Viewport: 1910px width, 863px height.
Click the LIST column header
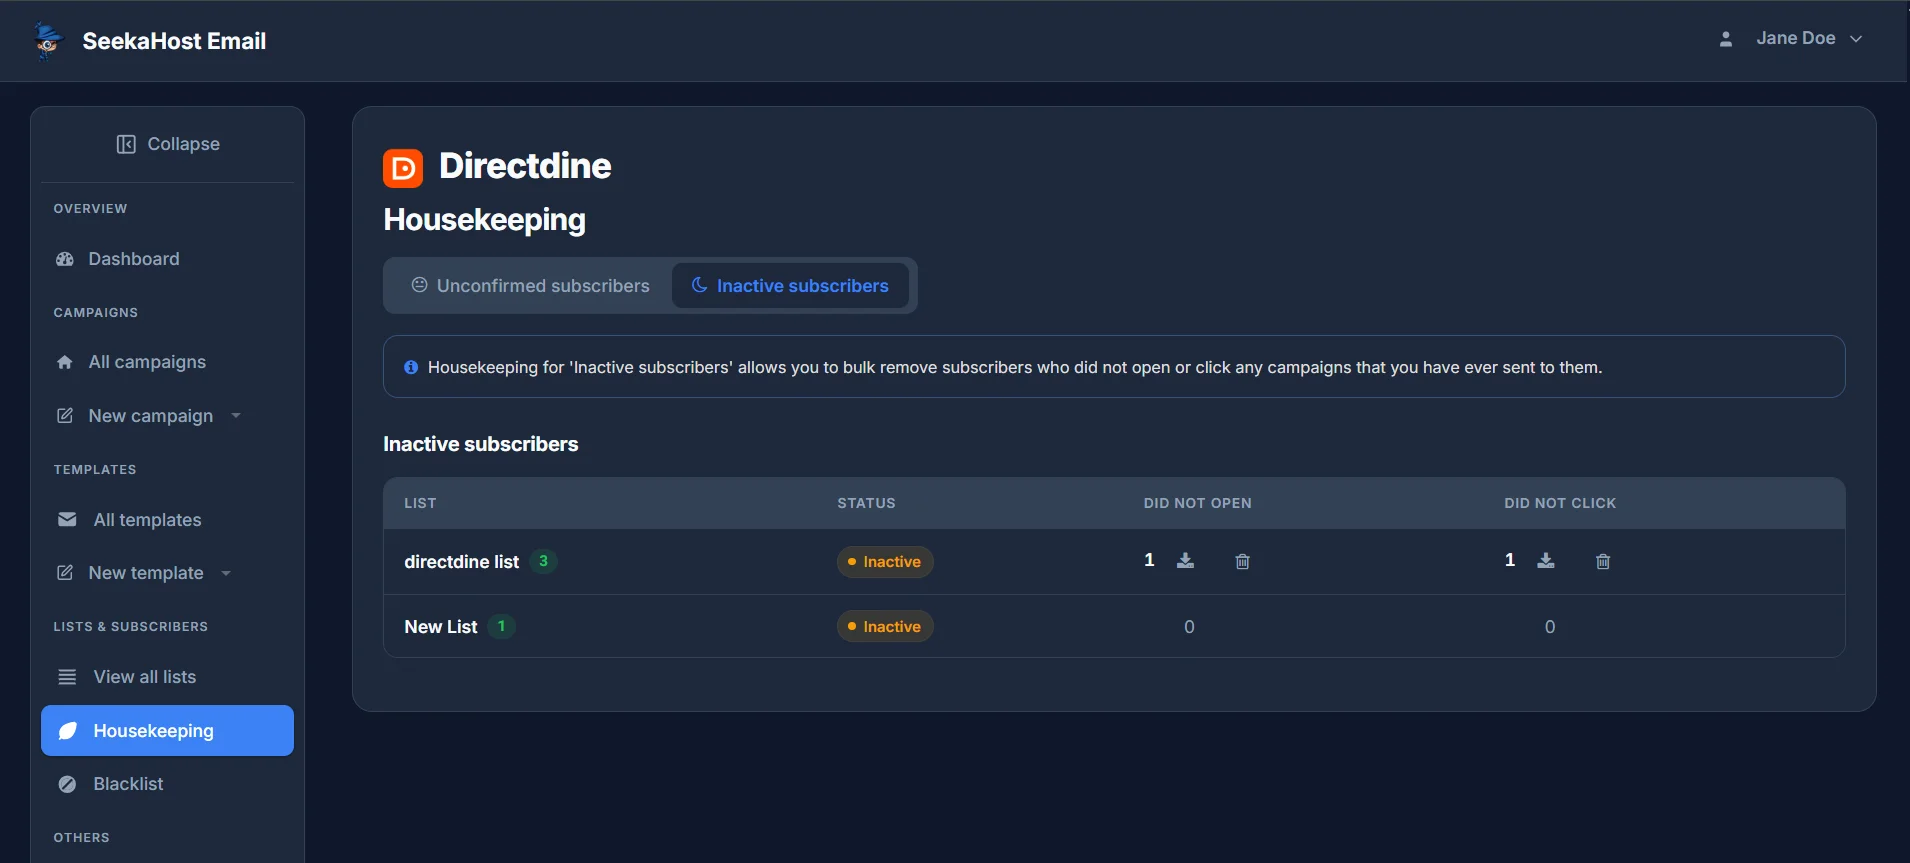(420, 503)
